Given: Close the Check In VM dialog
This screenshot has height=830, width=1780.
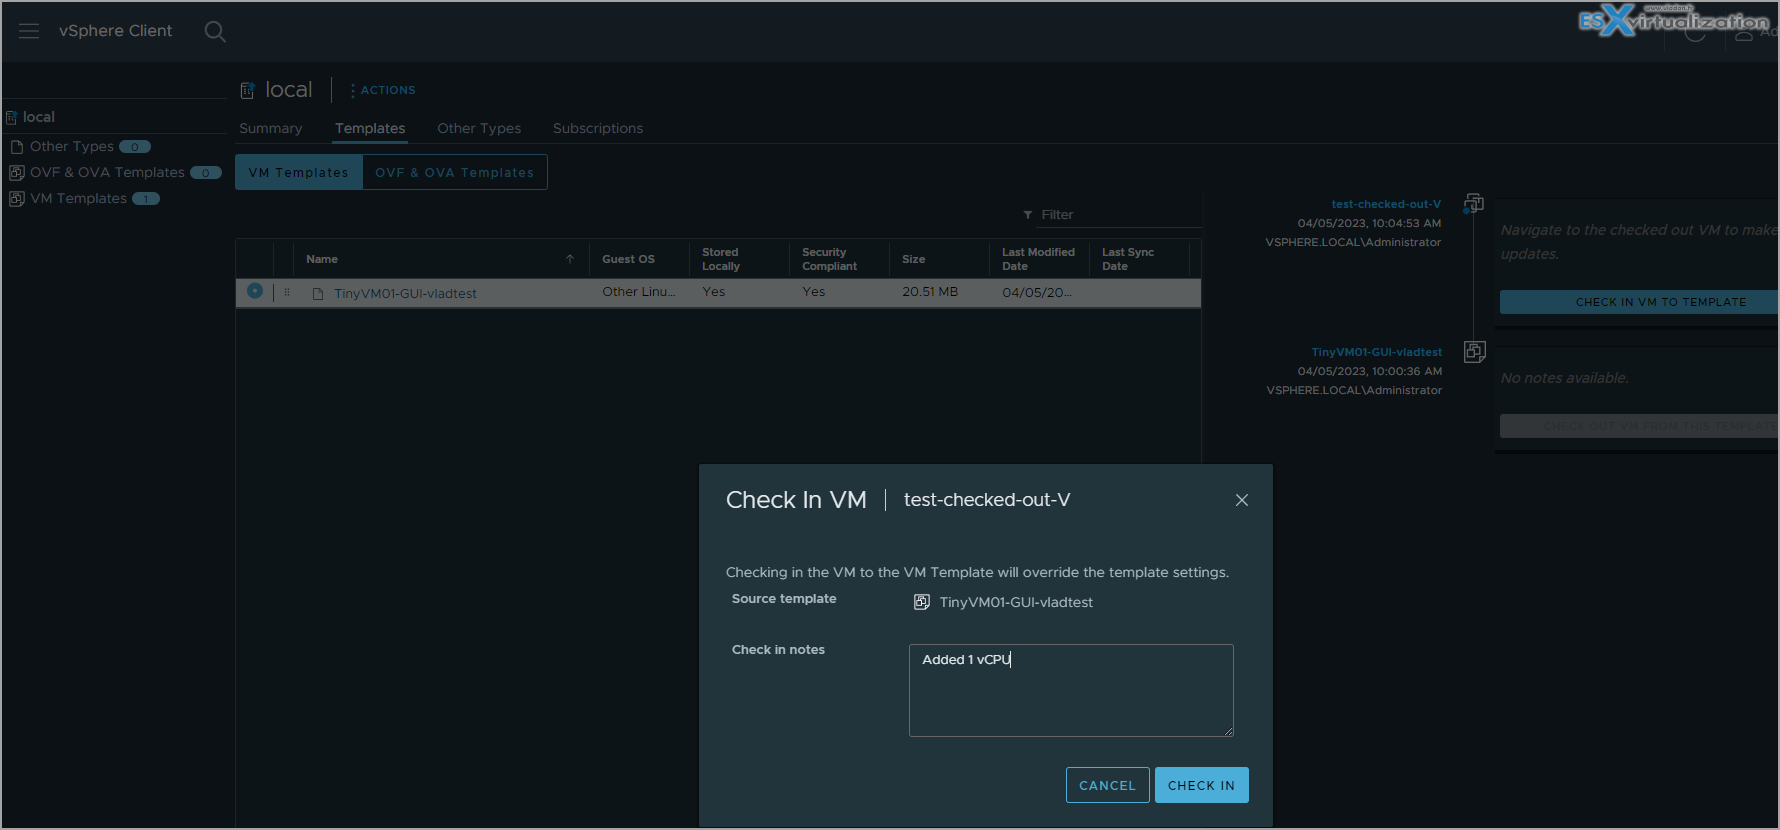Looking at the screenshot, I should (x=1242, y=500).
